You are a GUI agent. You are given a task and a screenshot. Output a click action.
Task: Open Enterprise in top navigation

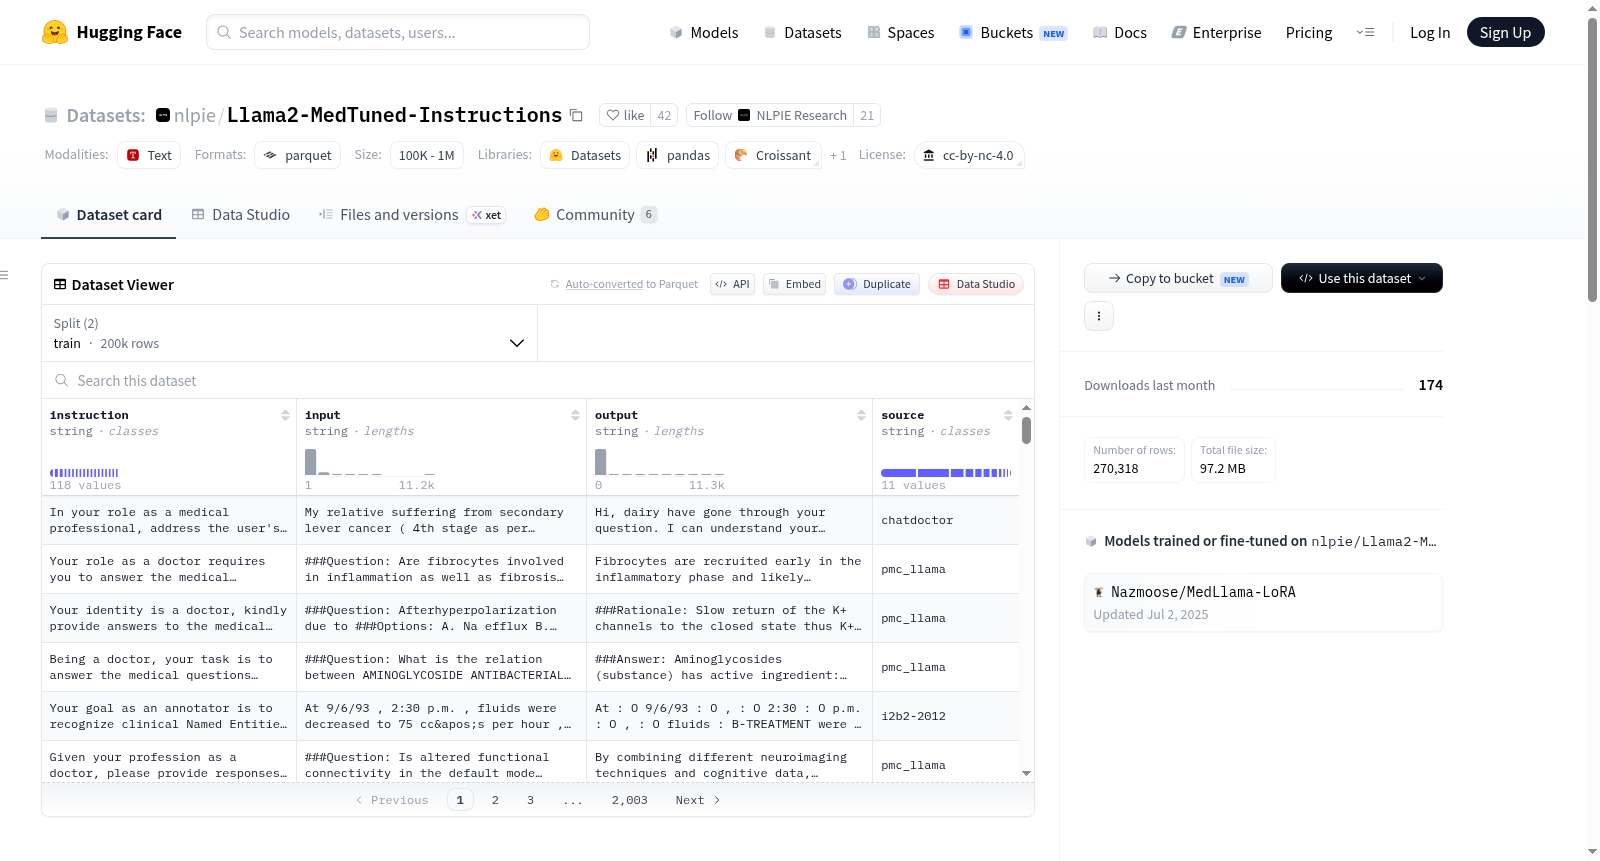(1217, 32)
